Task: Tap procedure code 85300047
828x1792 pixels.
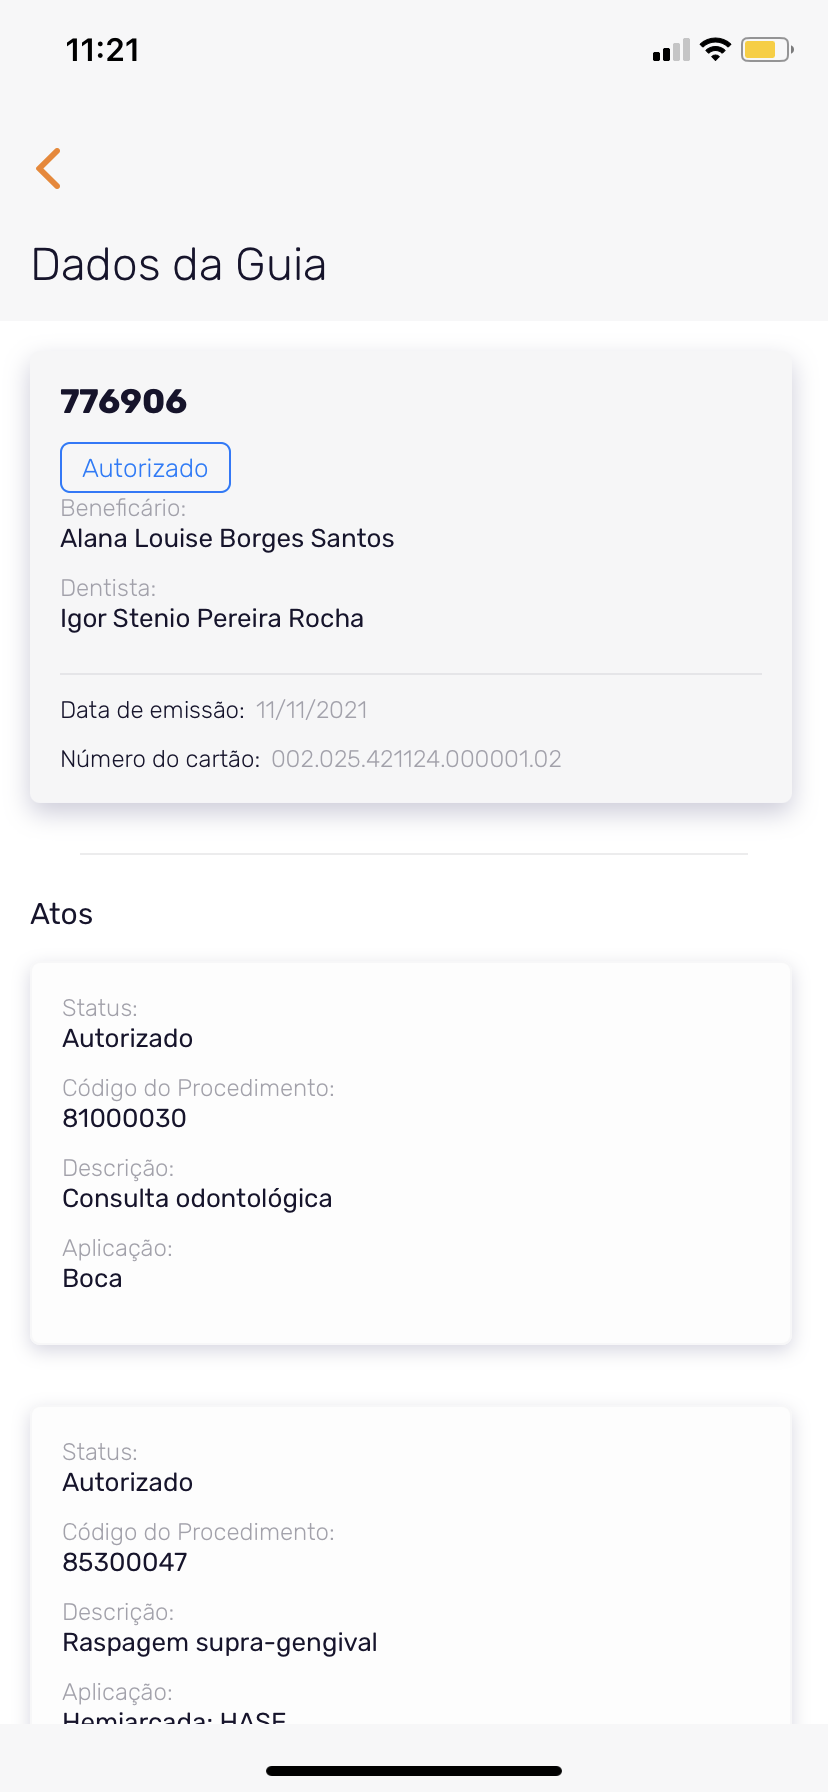Action: (x=125, y=1562)
